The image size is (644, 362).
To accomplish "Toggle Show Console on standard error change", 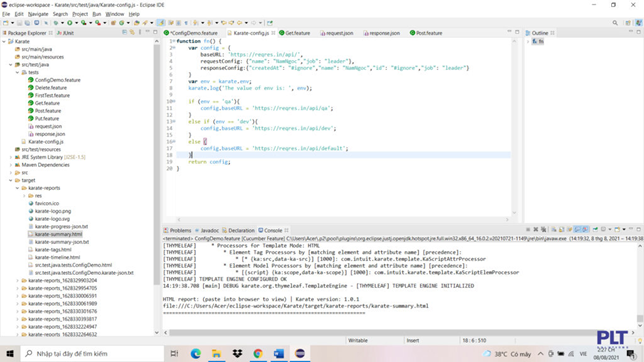I will (x=585, y=229).
